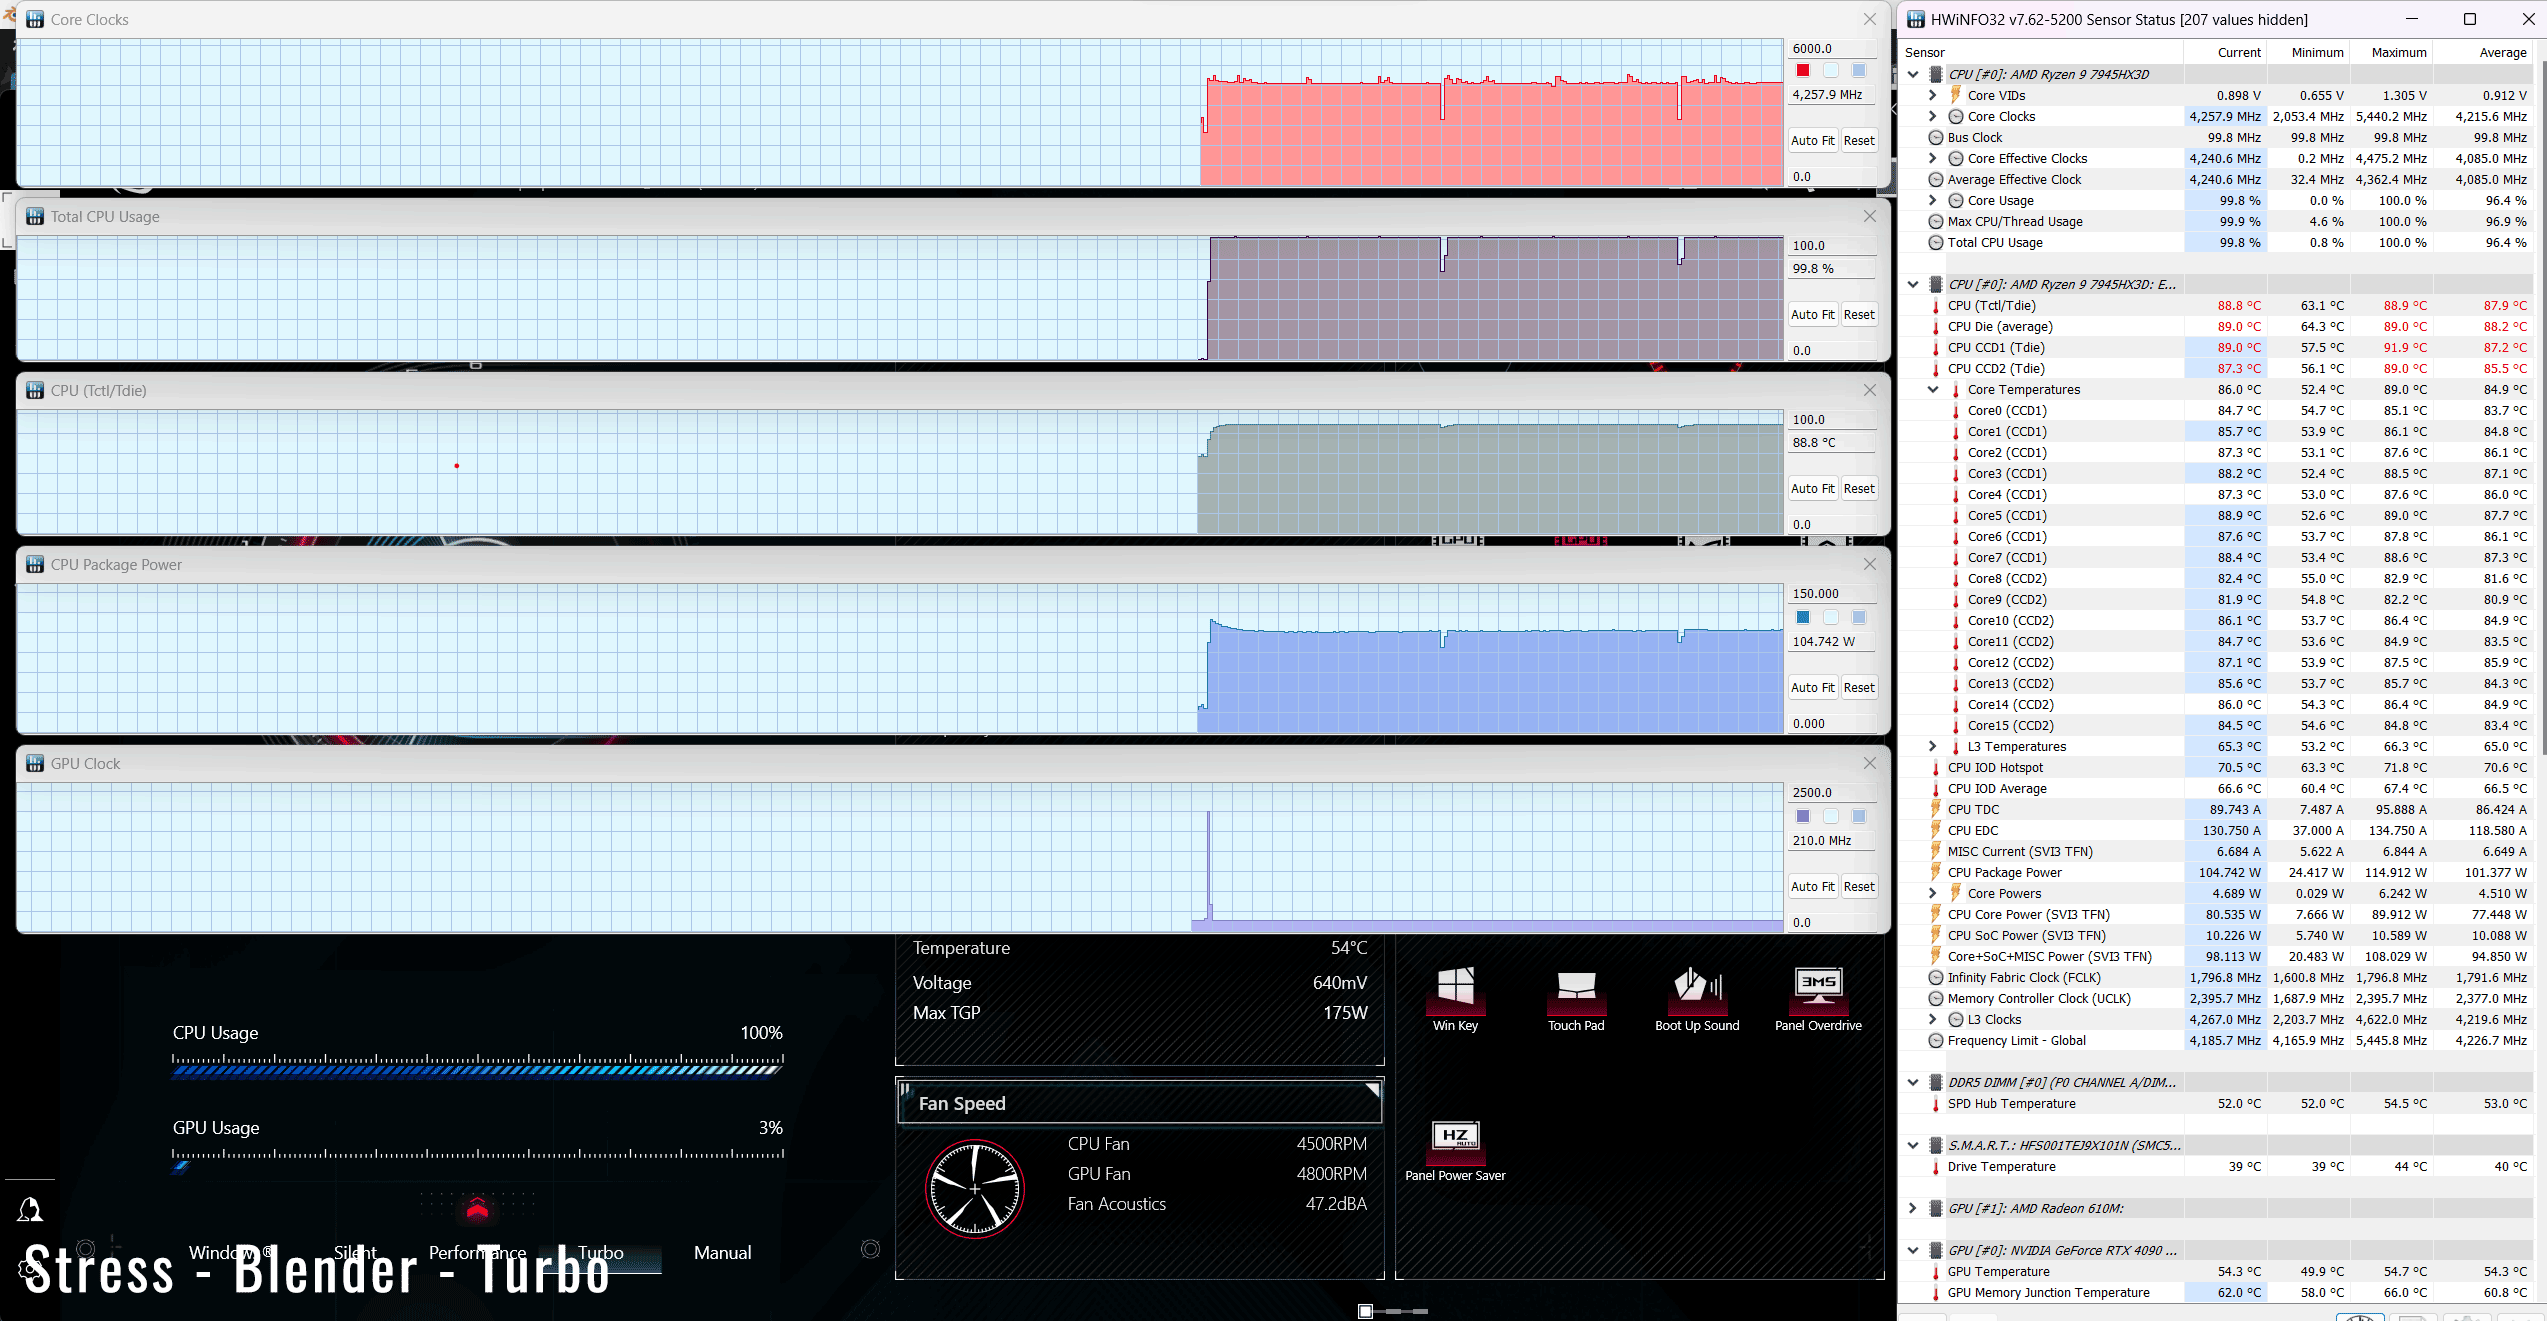Switch to Performance mode
The image size is (2547, 1321).
(x=477, y=1252)
